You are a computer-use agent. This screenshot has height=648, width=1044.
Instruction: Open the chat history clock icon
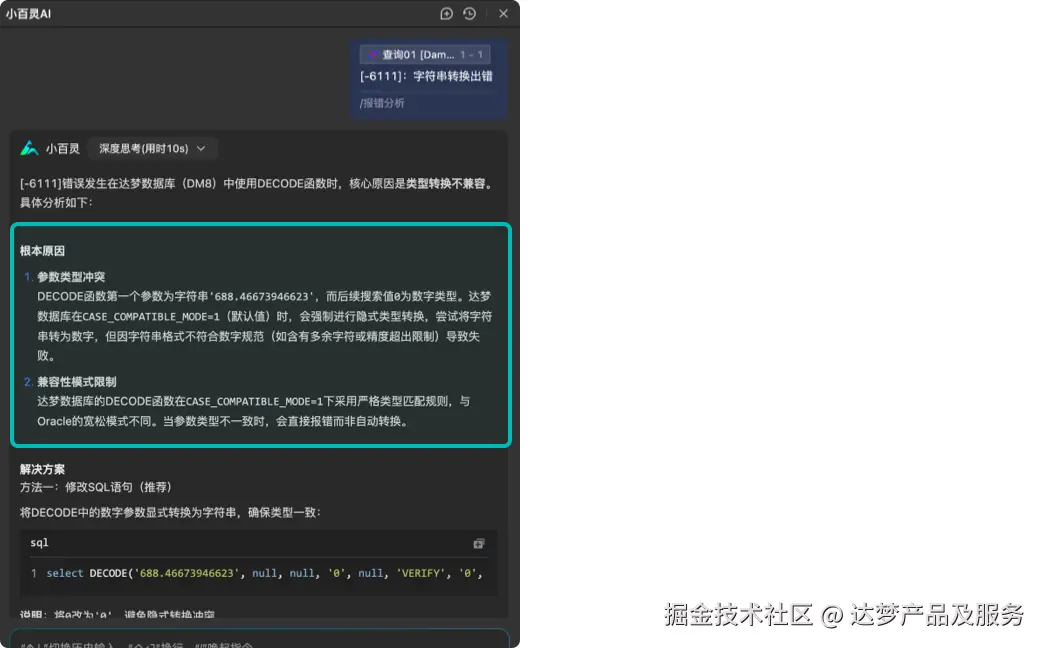coord(469,13)
